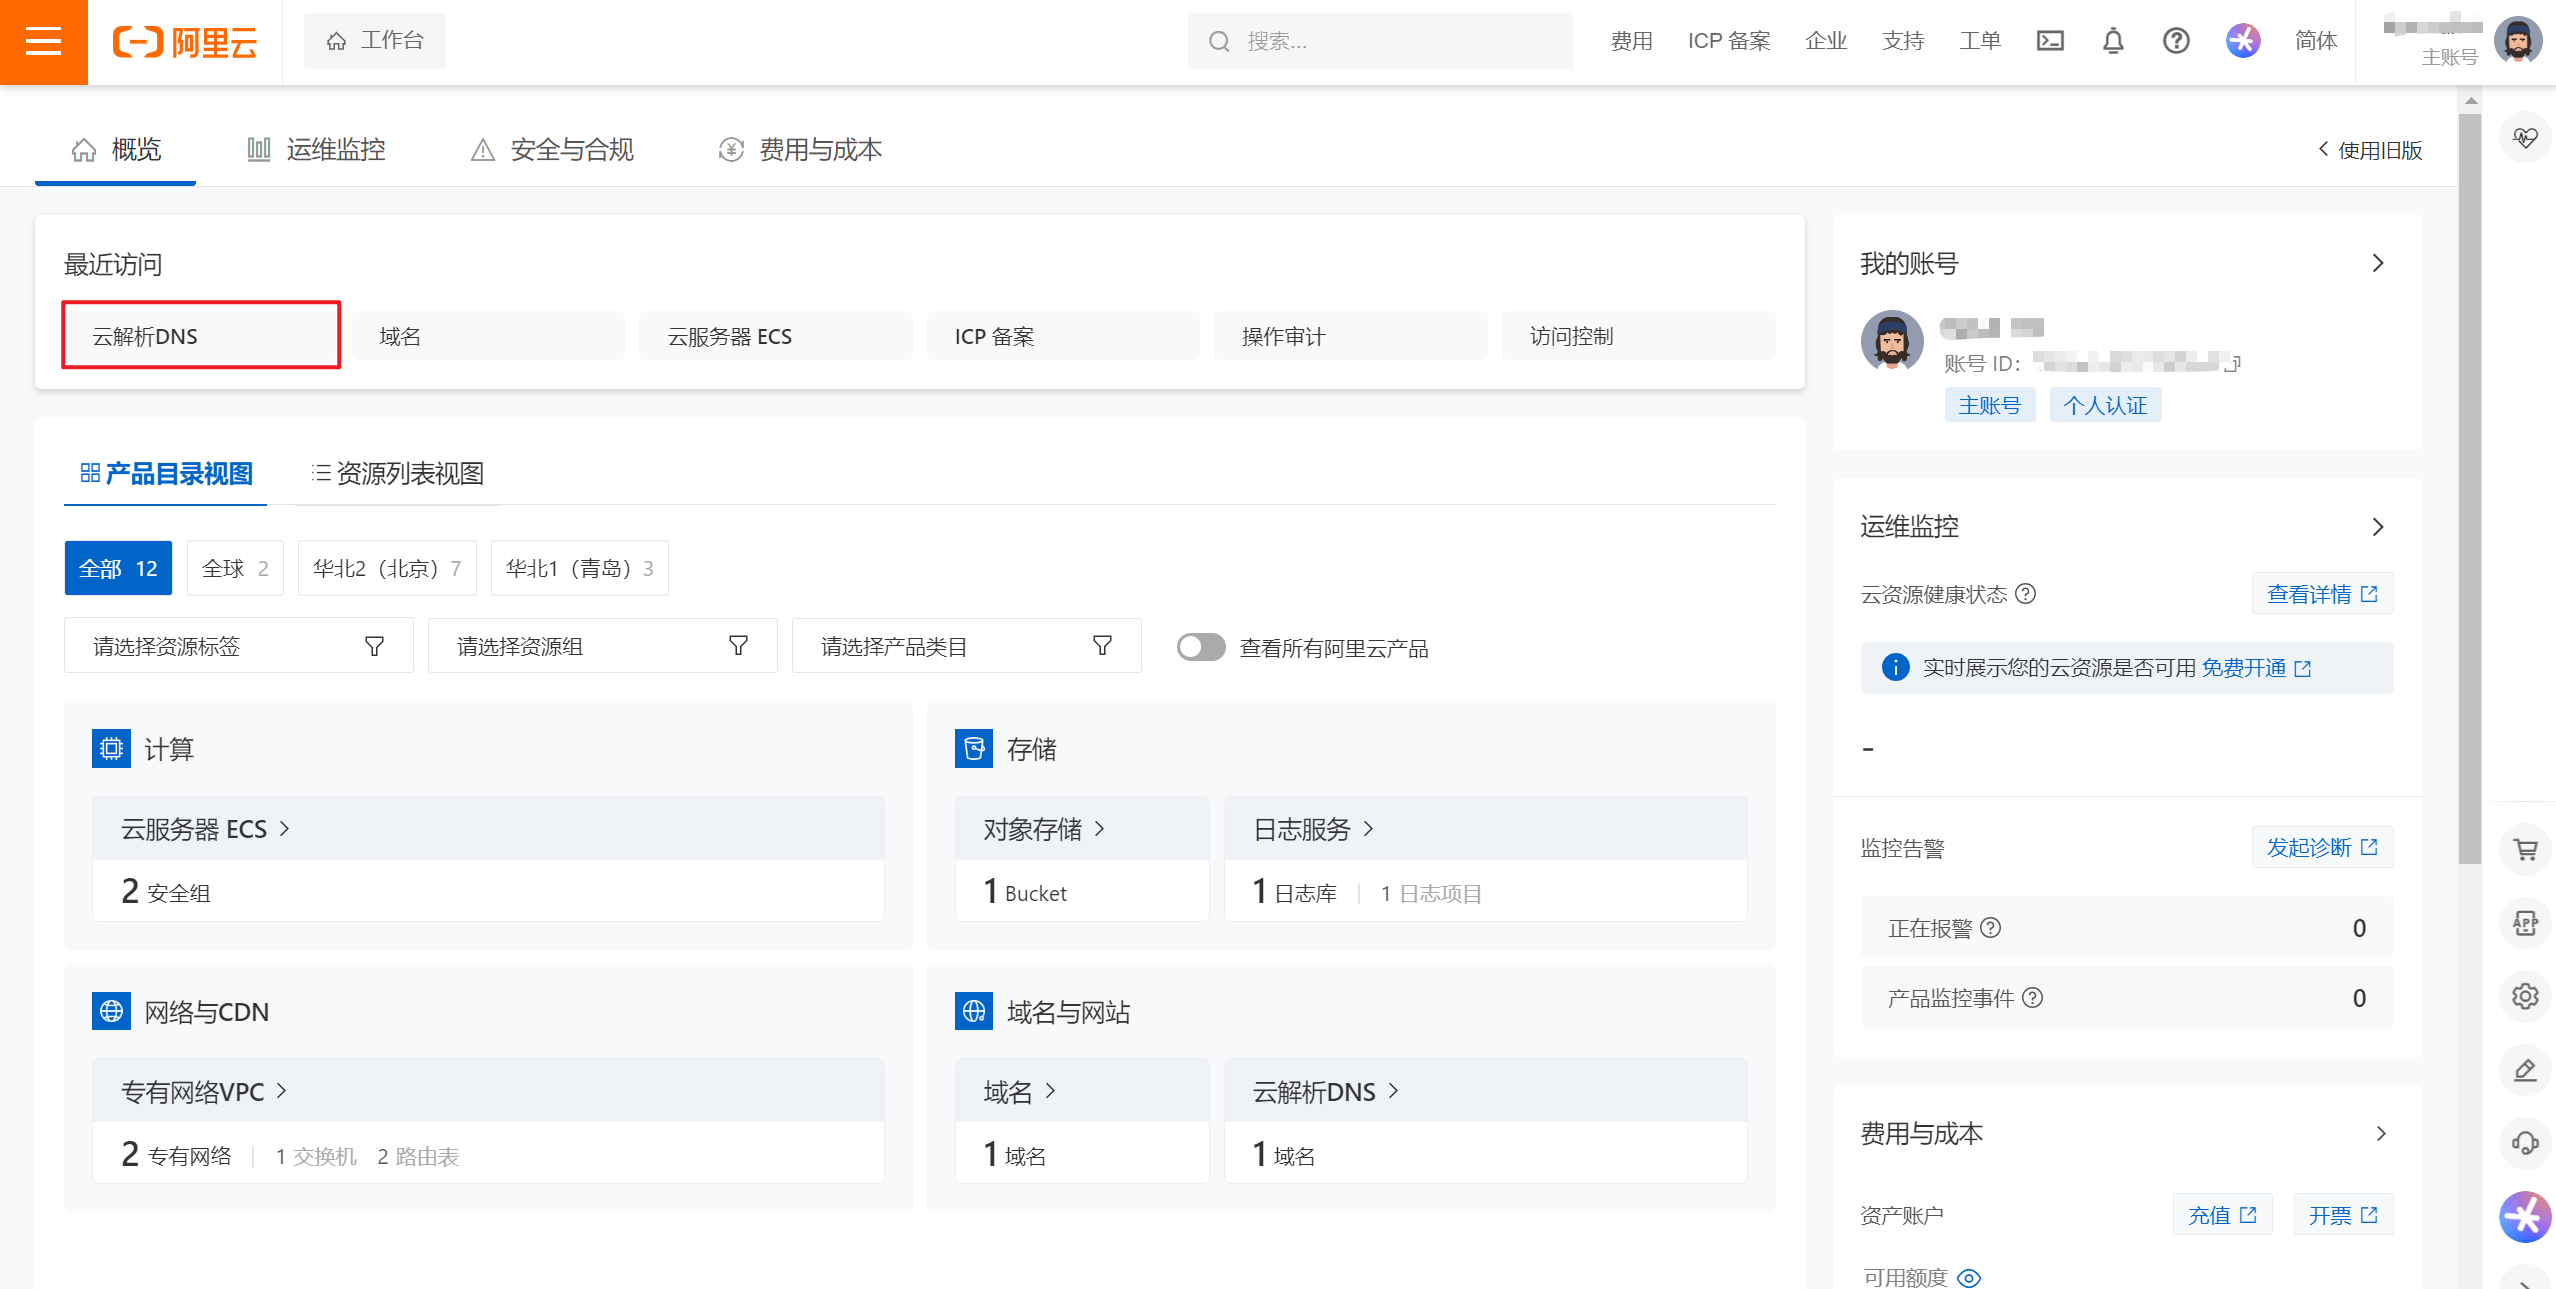Switch to 概览 tab
The image size is (2556, 1289).
115,150
